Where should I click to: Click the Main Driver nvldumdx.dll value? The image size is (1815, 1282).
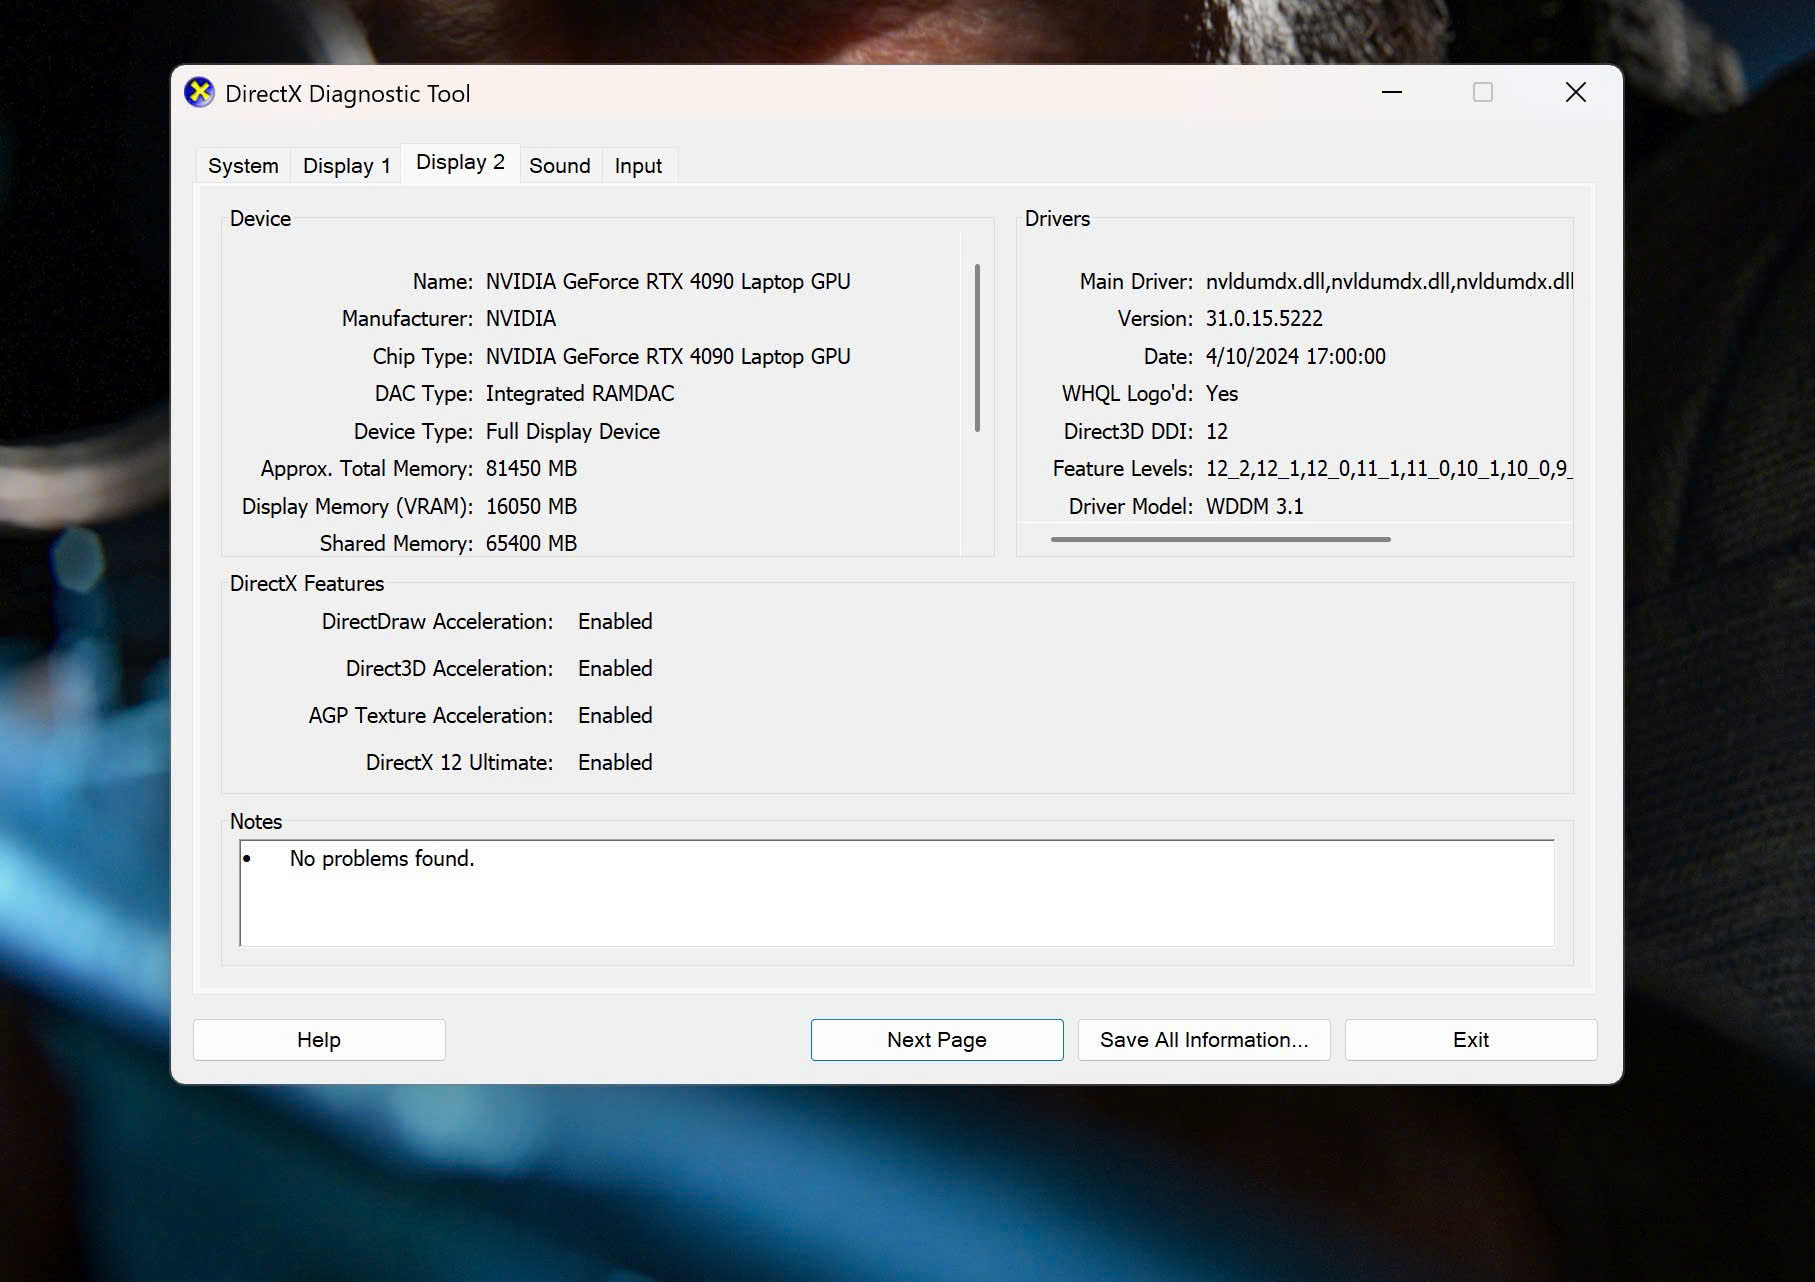(x=1389, y=282)
